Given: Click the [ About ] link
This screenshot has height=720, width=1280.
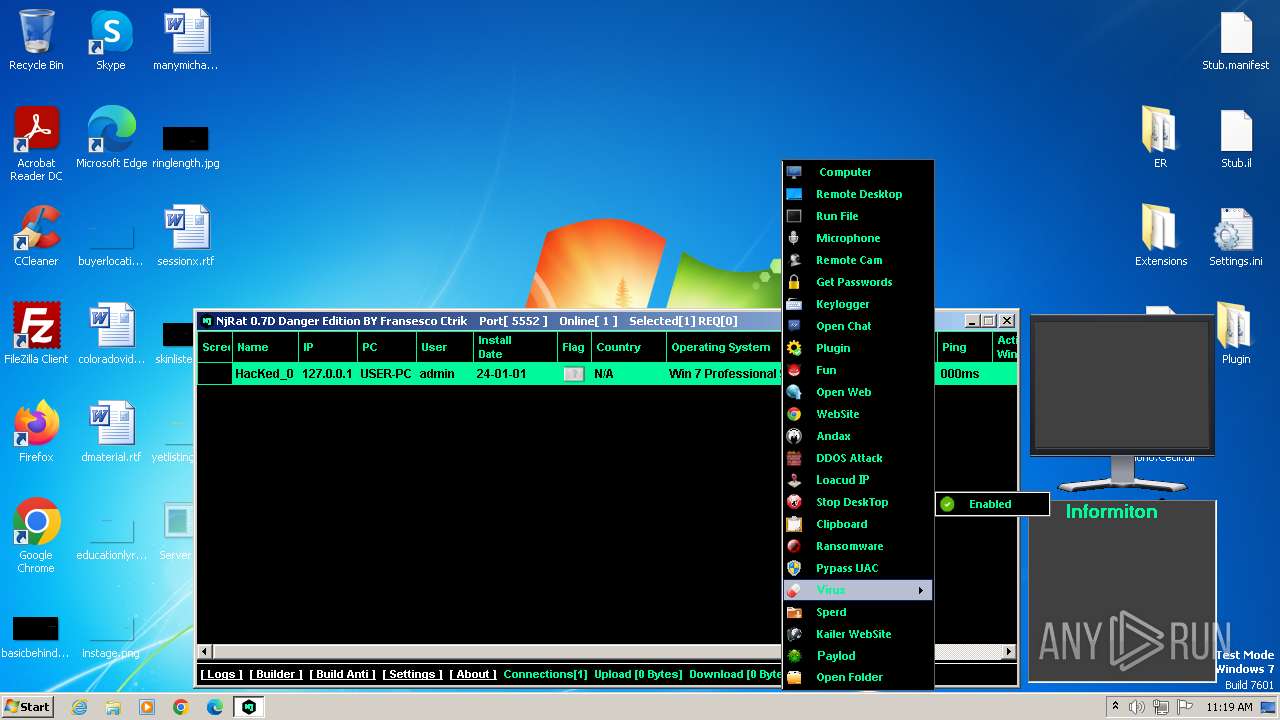Looking at the screenshot, I should click(x=473, y=674).
